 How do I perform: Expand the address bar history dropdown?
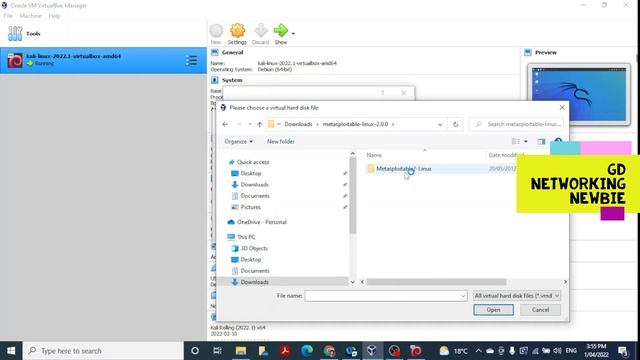pyautogui.click(x=440, y=124)
